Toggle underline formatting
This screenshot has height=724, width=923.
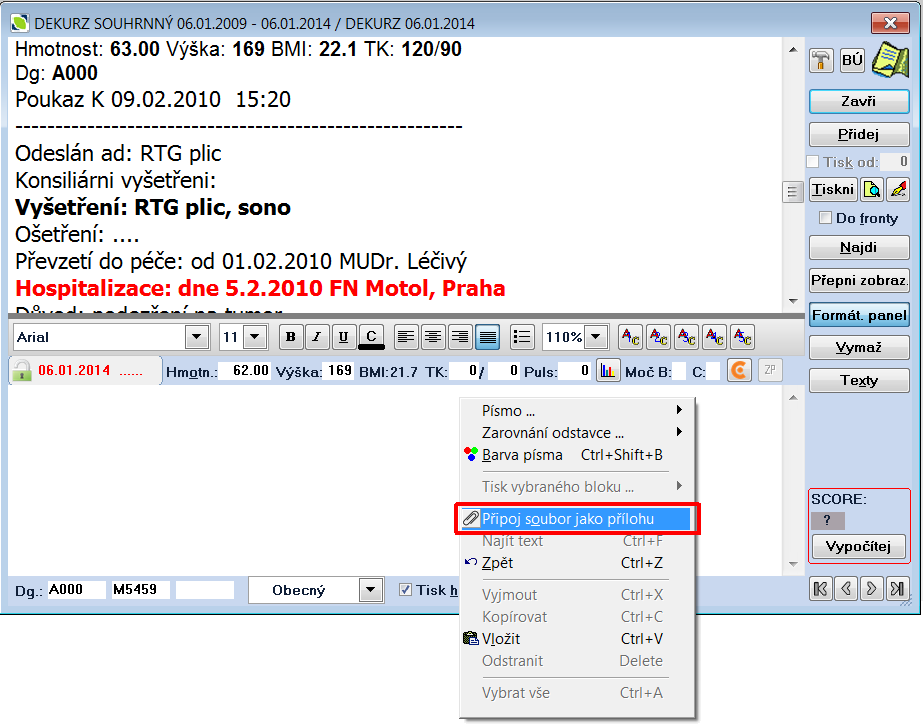[343, 337]
